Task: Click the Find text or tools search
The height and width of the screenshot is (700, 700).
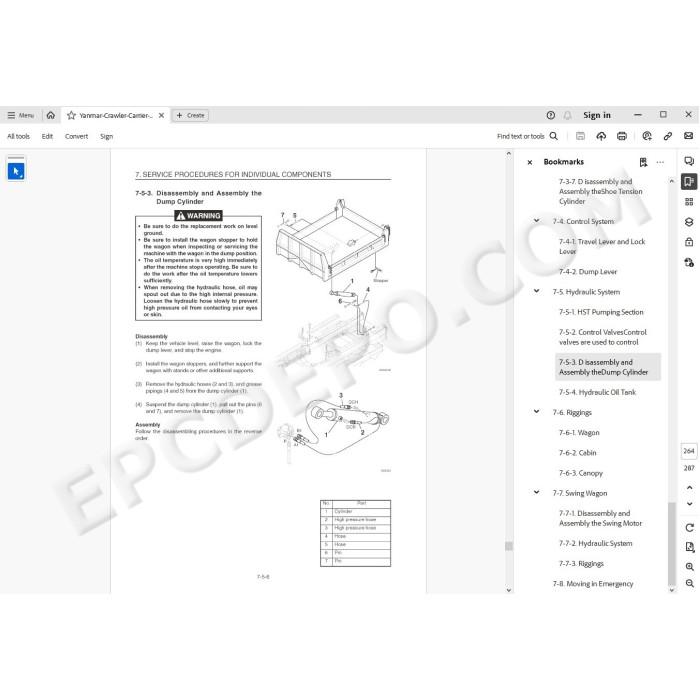Action: (527, 136)
